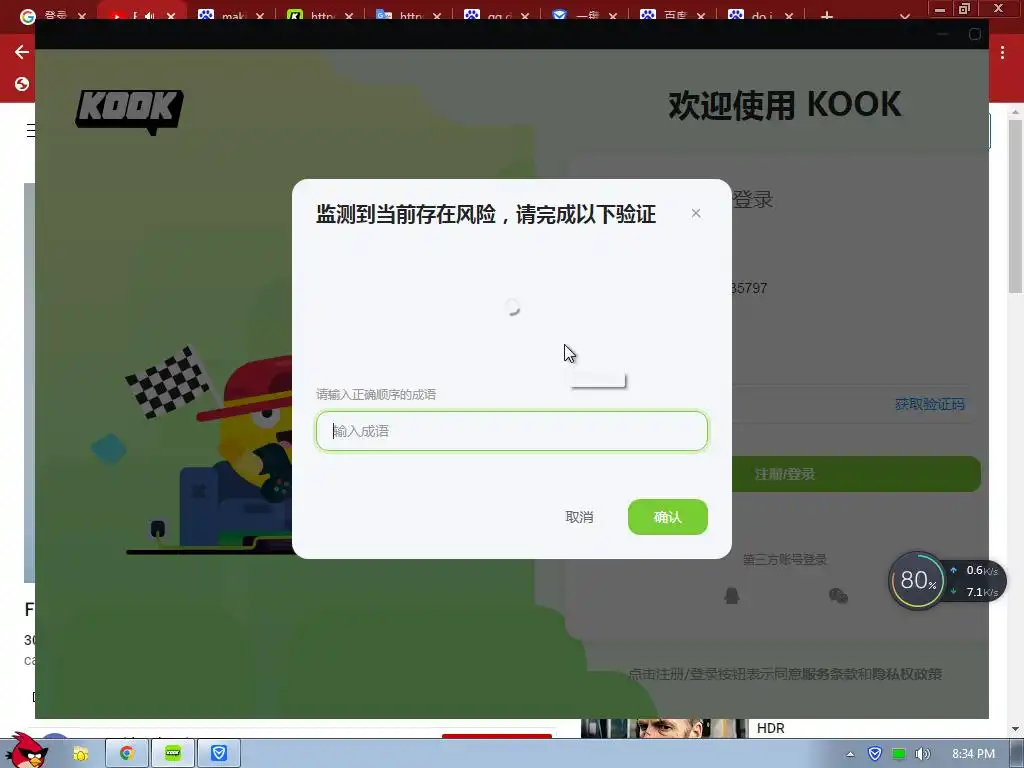1024x768 pixels.
Task: Open the KOOK app taskbar icon
Action: [x=172, y=753]
